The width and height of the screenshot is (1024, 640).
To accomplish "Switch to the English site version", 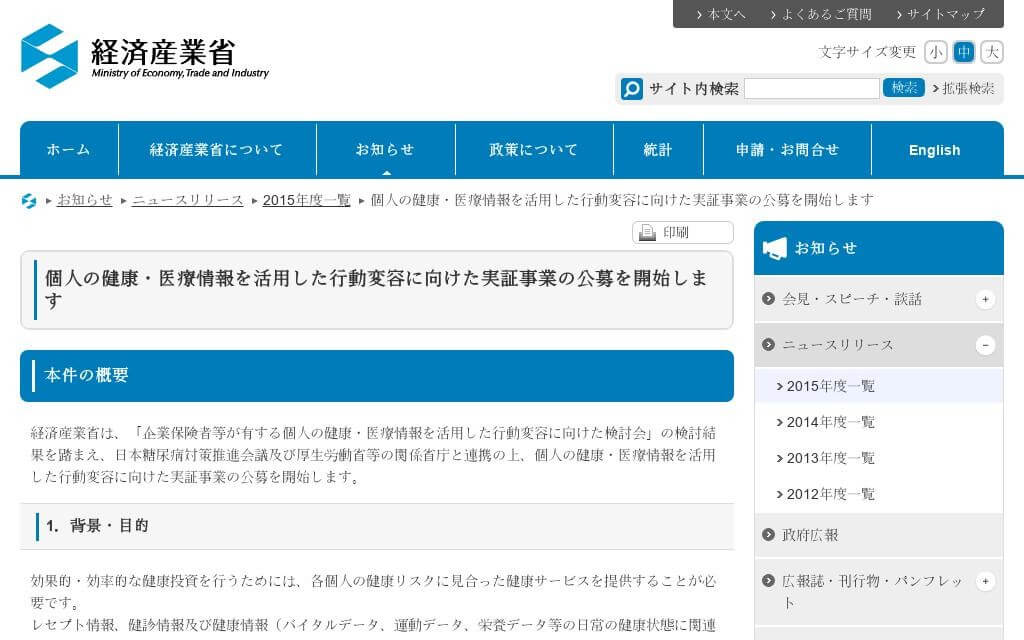I will click(x=934, y=150).
